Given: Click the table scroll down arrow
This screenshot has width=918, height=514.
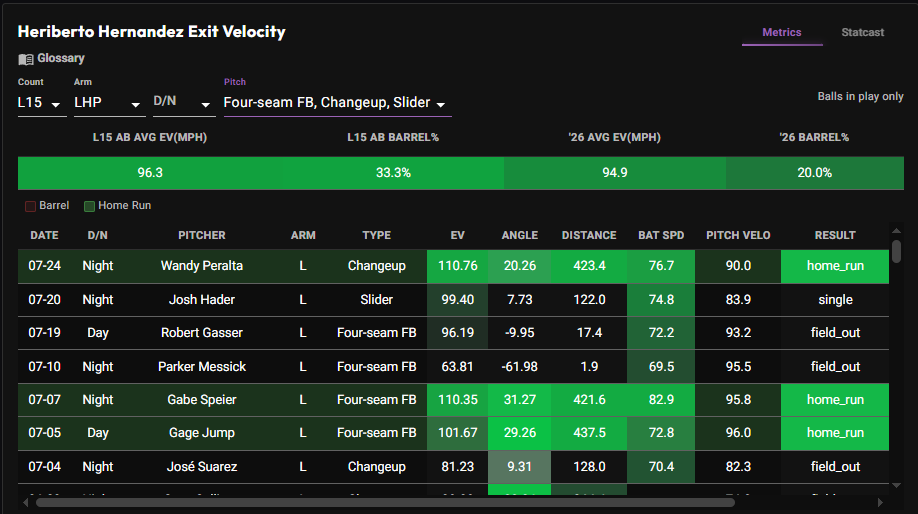Looking at the screenshot, I should tap(896, 485).
